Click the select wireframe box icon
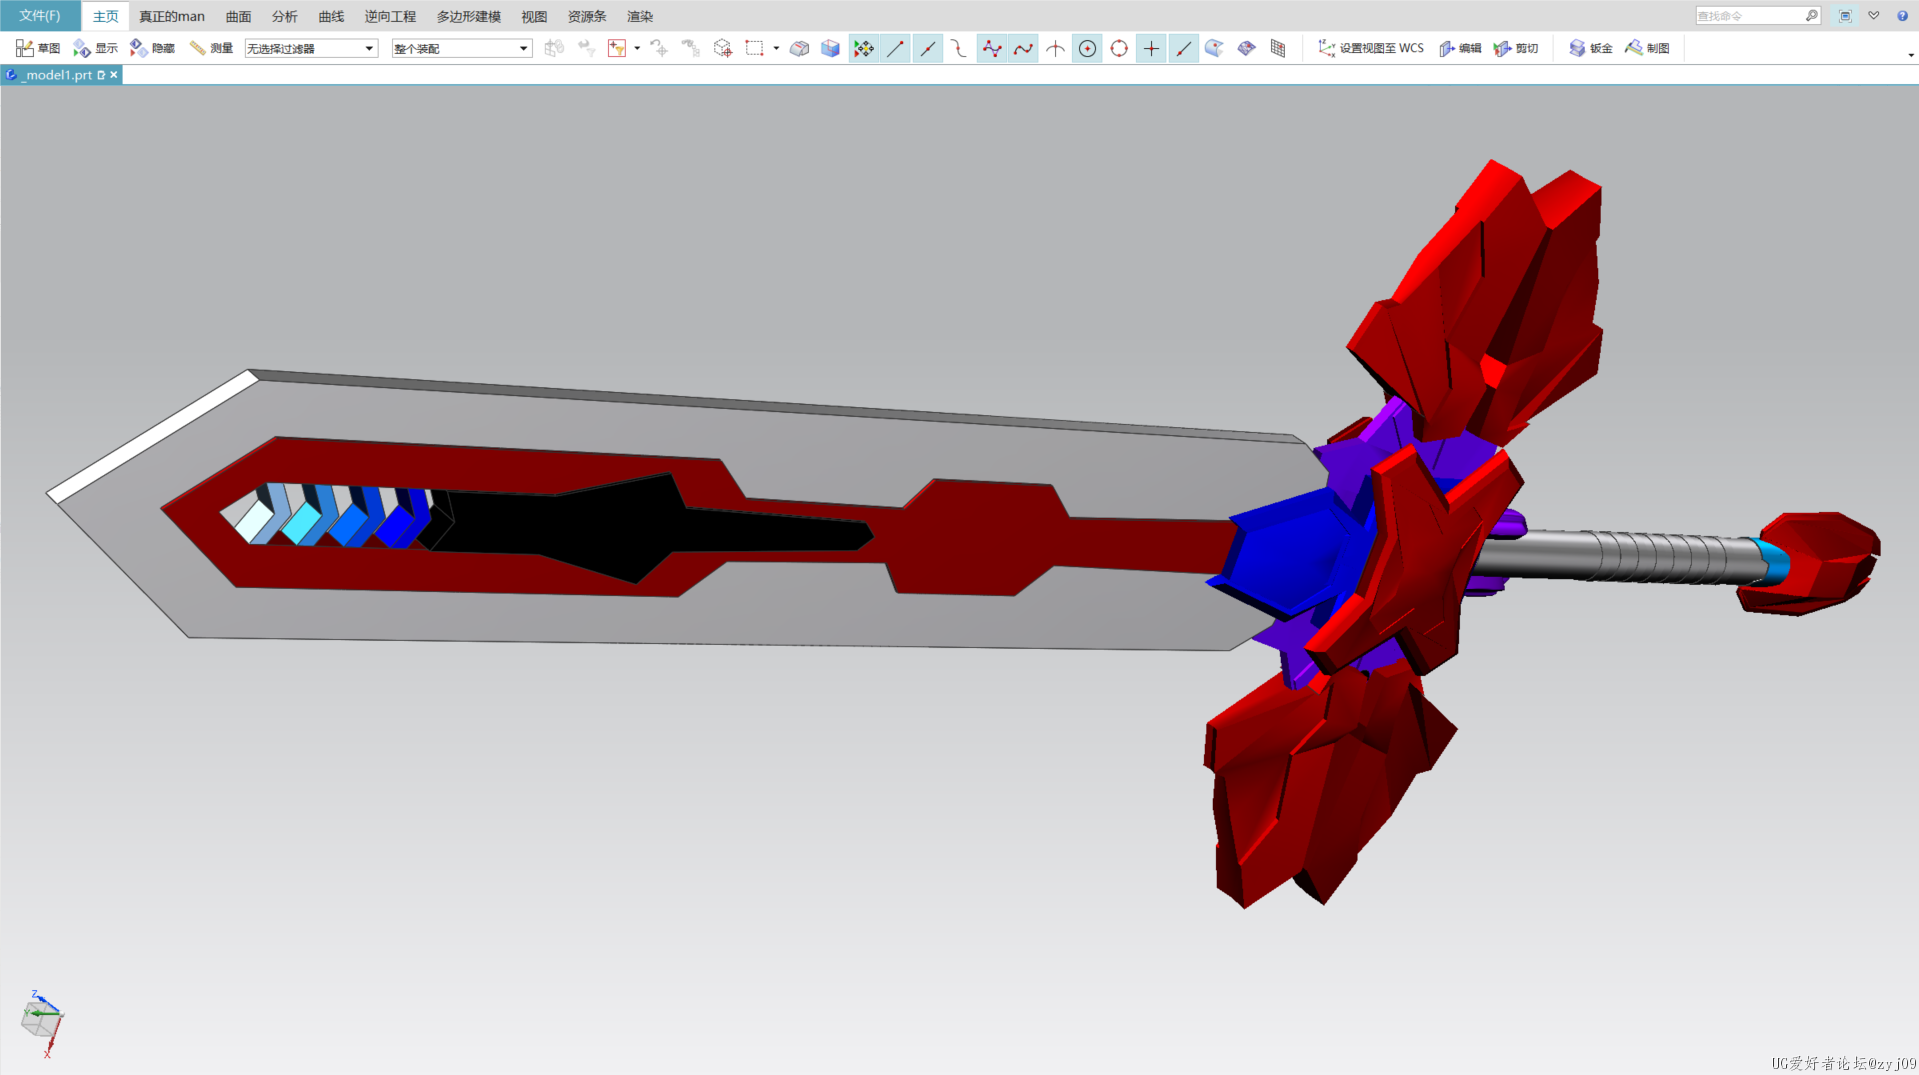Screen dimensions: 1919x1075 click(x=722, y=48)
